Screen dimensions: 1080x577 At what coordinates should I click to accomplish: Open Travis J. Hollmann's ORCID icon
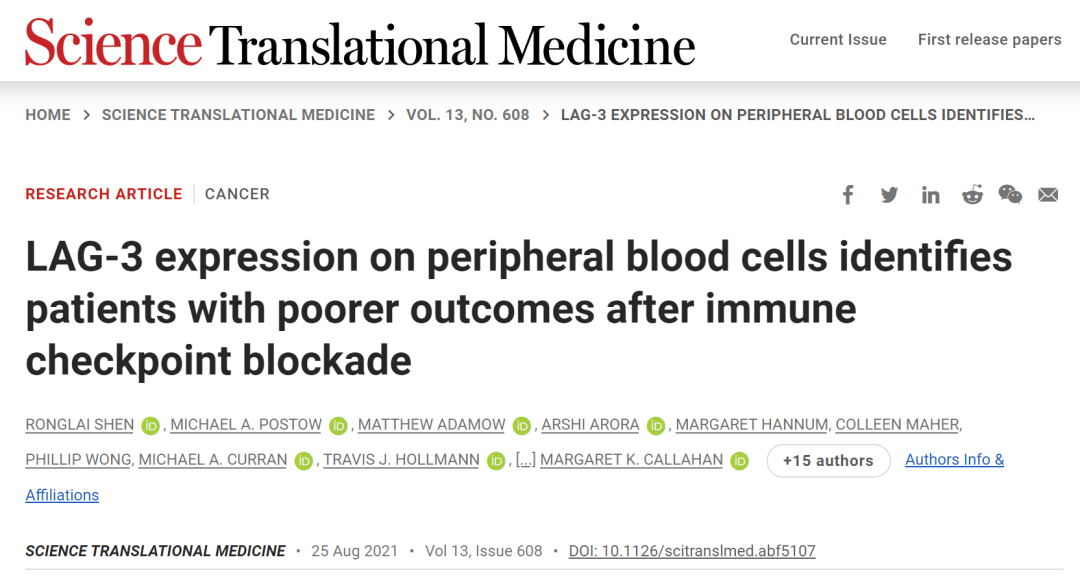(497, 461)
